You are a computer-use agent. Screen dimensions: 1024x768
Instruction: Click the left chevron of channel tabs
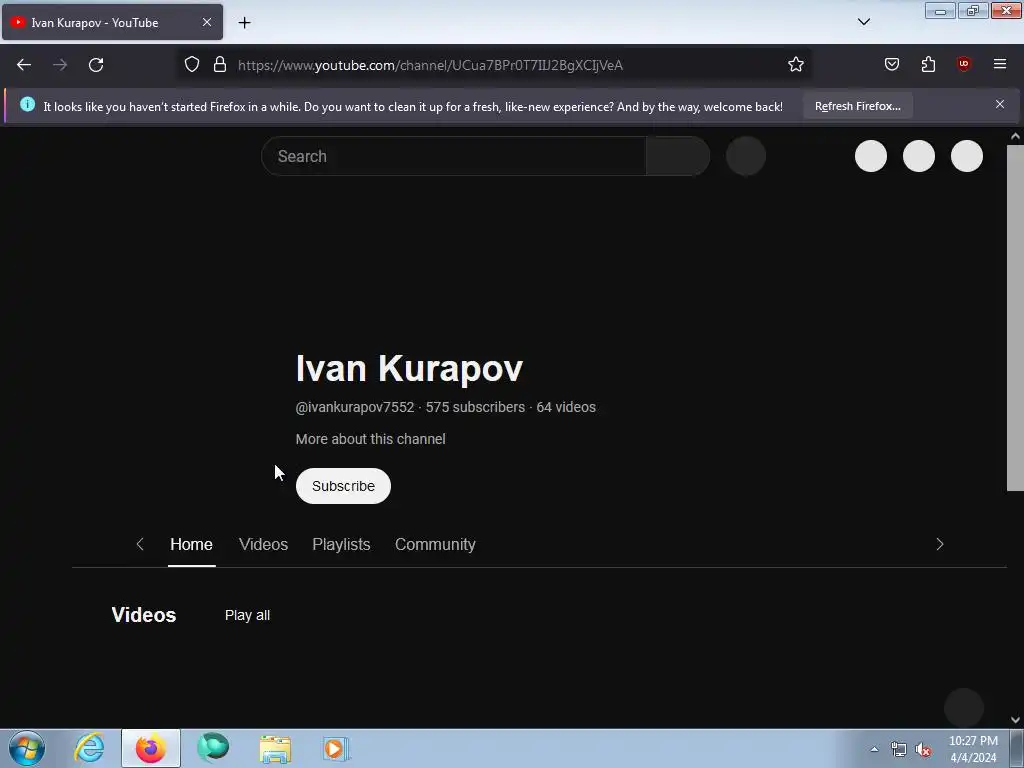pos(140,544)
